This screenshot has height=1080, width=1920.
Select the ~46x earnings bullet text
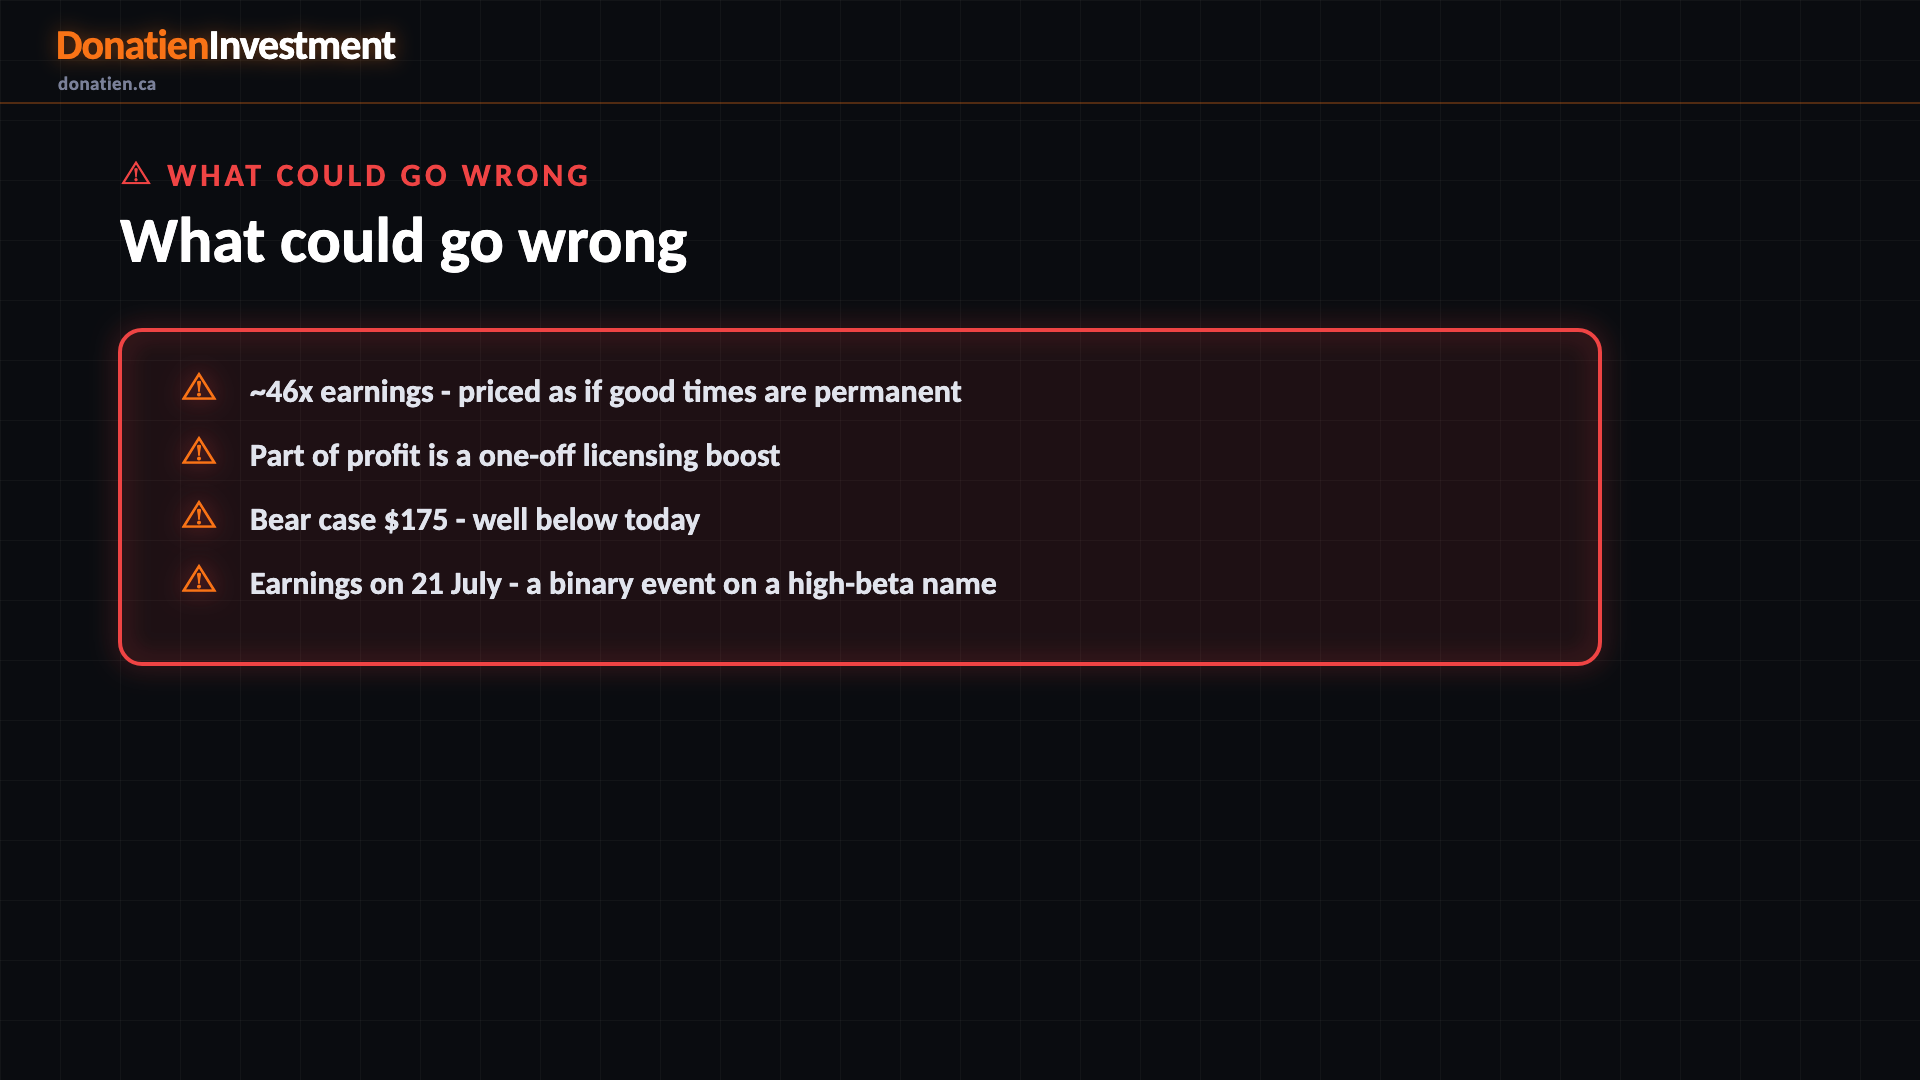[x=605, y=391]
